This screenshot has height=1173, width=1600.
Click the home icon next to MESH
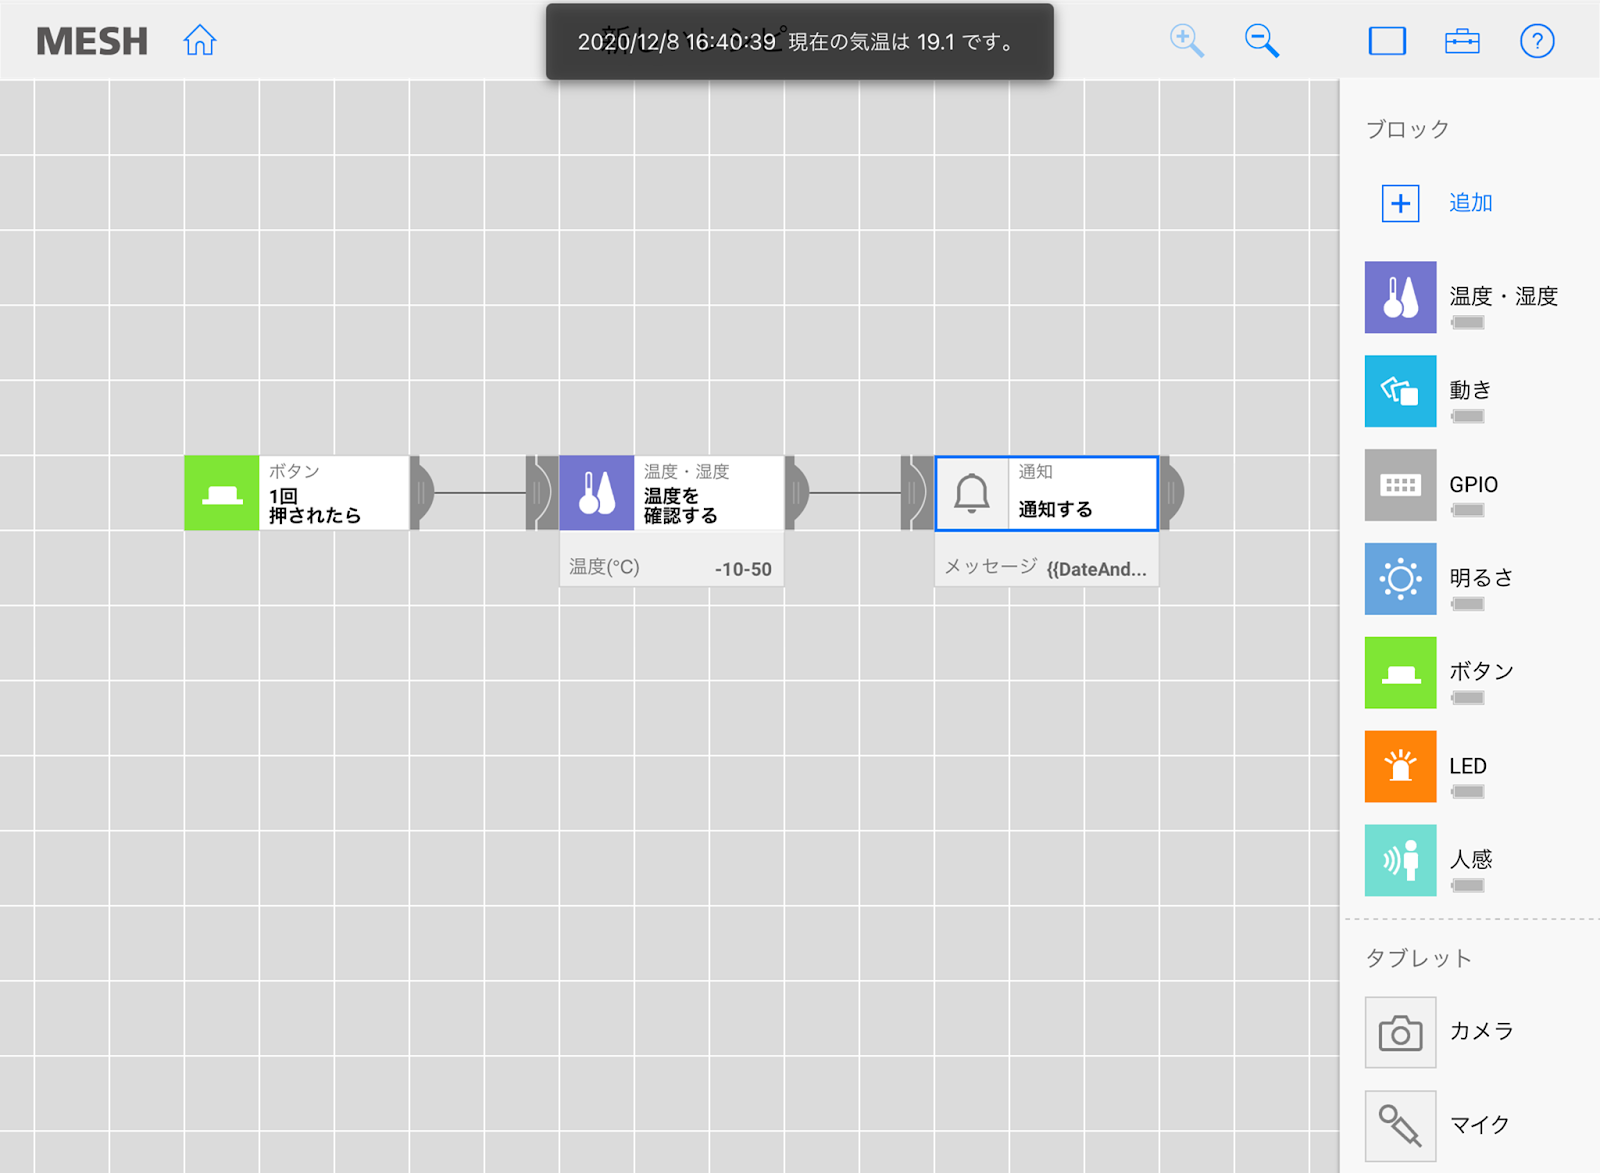click(200, 41)
